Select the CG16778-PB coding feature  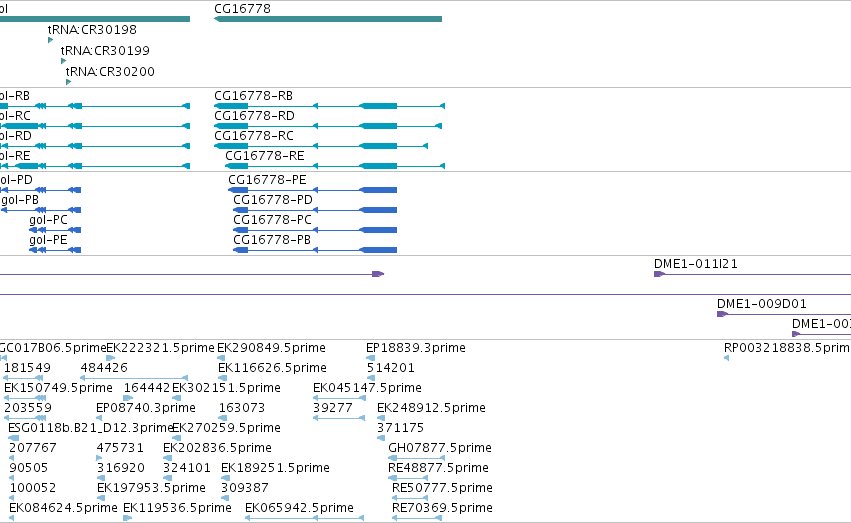pos(315,250)
